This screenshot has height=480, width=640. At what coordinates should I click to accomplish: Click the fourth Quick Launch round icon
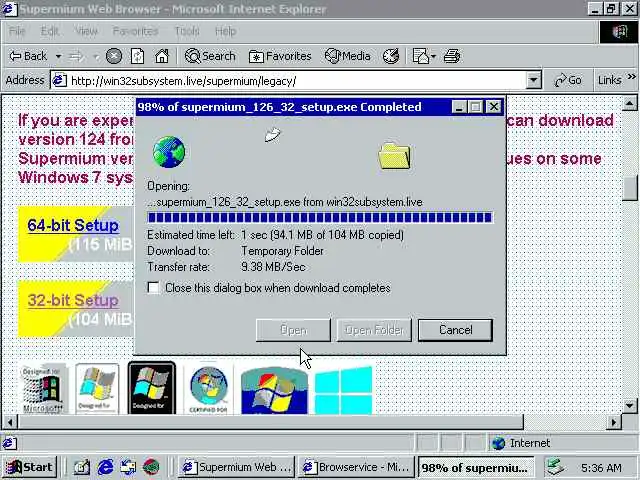[151, 467]
